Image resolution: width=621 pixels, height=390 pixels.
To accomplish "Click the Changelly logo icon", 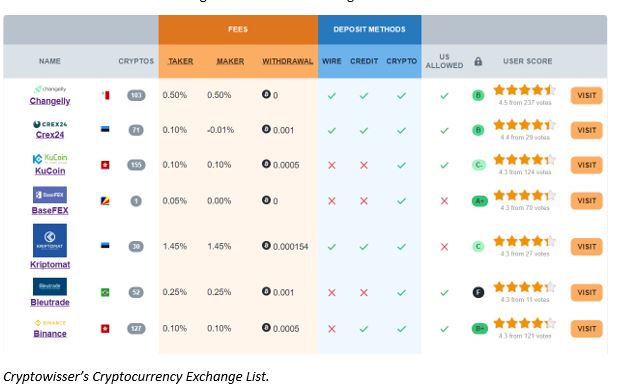I will [50, 89].
